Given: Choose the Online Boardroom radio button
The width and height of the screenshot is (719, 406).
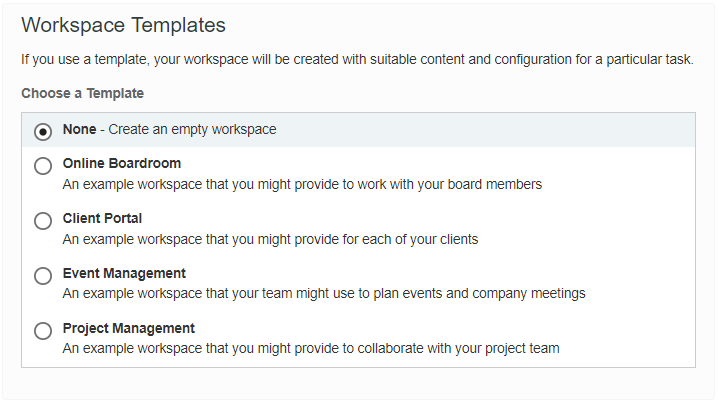Looking at the screenshot, I should tap(43, 166).
